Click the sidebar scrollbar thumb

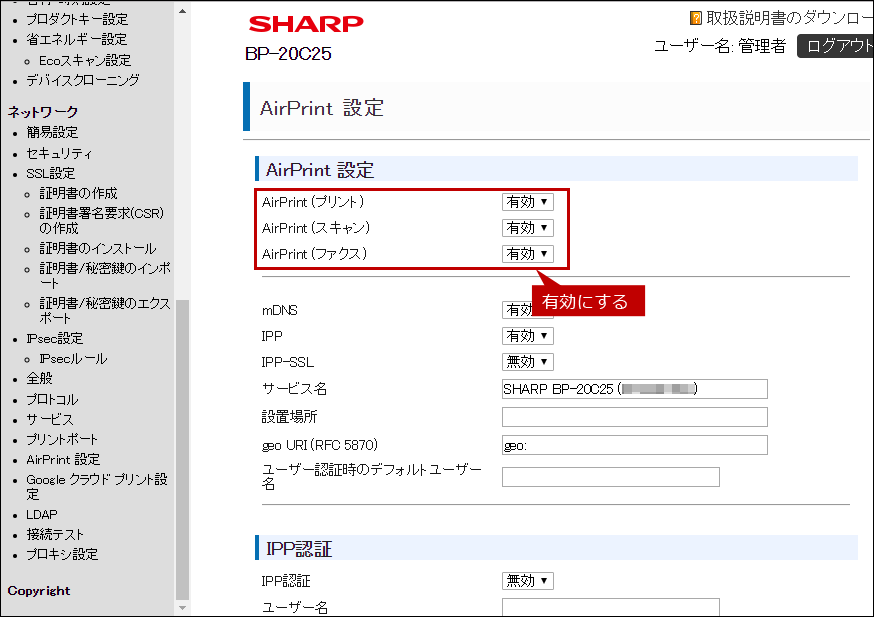[182, 450]
